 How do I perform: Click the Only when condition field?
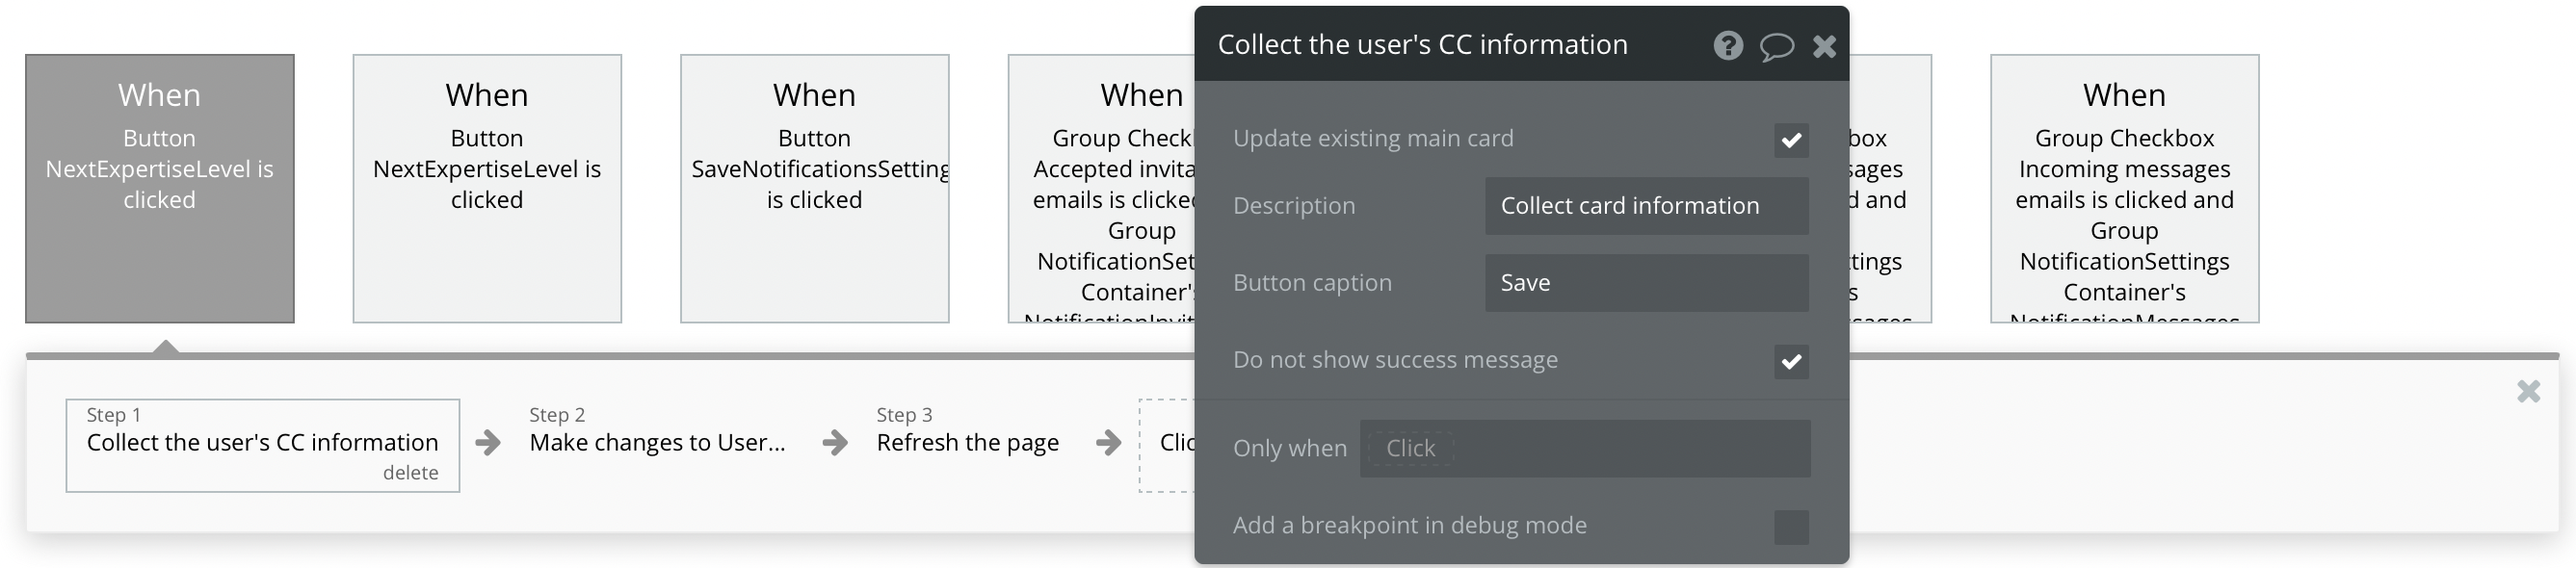1584,448
